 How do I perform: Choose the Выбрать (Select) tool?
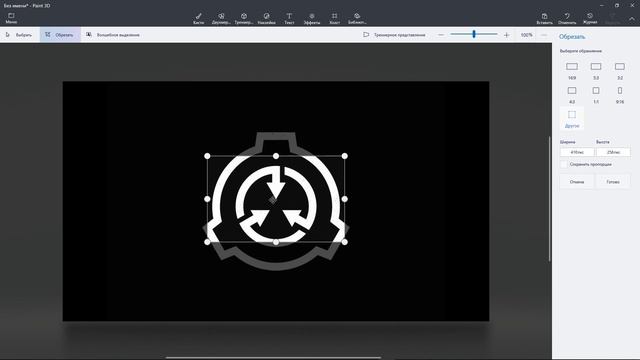pos(19,35)
